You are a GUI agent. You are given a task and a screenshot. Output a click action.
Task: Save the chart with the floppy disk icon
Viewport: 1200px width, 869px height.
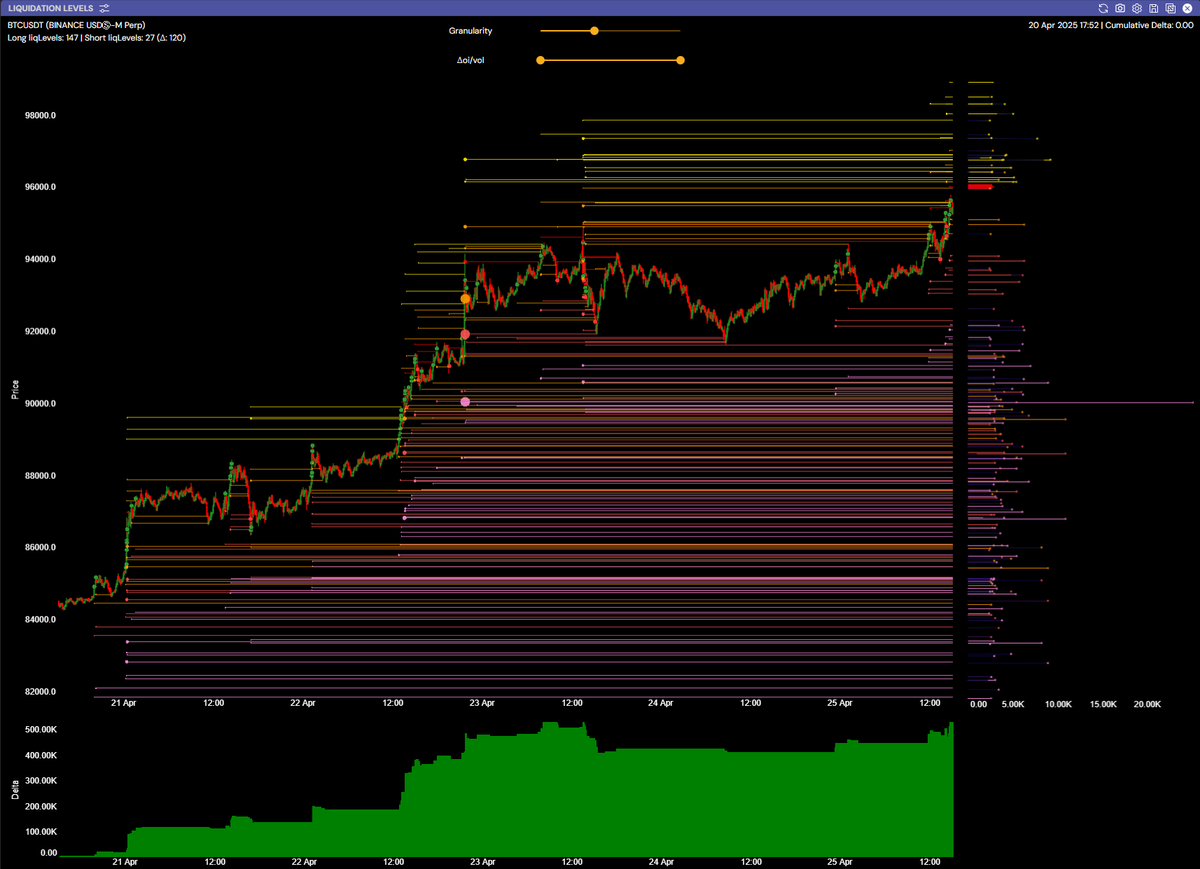tap(1154, 8)
